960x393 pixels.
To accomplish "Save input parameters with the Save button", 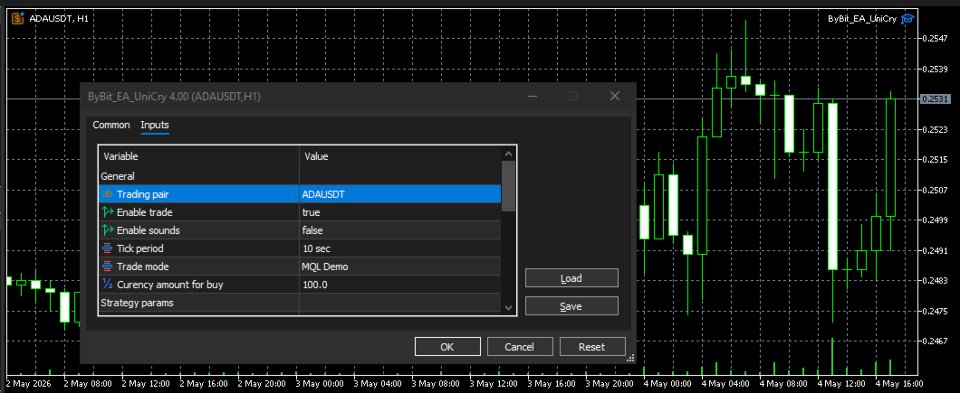I will click(x=571, y=306).
